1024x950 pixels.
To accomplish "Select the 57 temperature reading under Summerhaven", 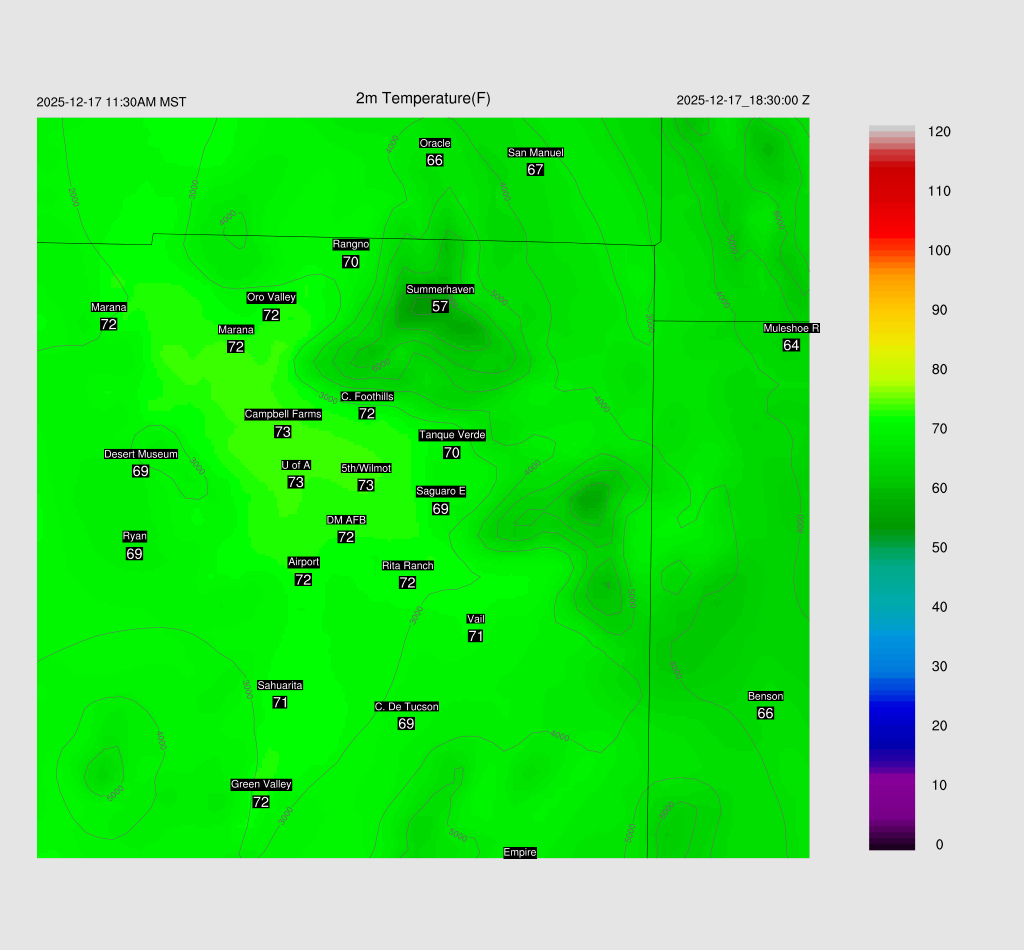I will tap(440, 306).
